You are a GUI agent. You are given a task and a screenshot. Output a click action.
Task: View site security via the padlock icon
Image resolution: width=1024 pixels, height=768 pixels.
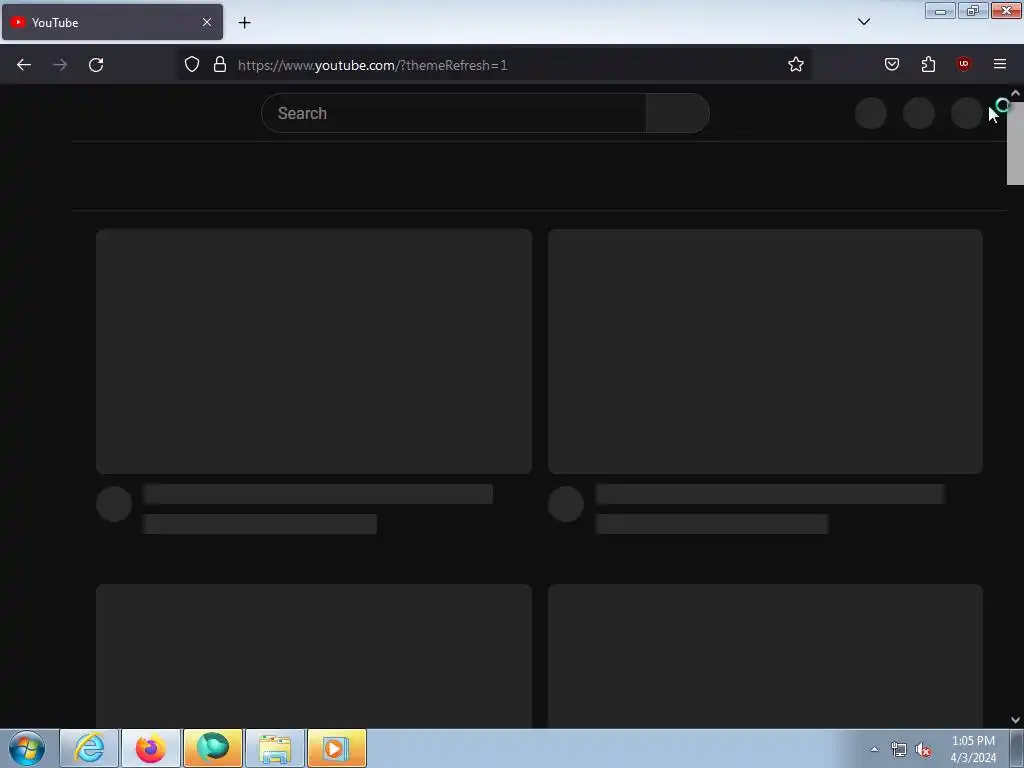tap(220, 64)
